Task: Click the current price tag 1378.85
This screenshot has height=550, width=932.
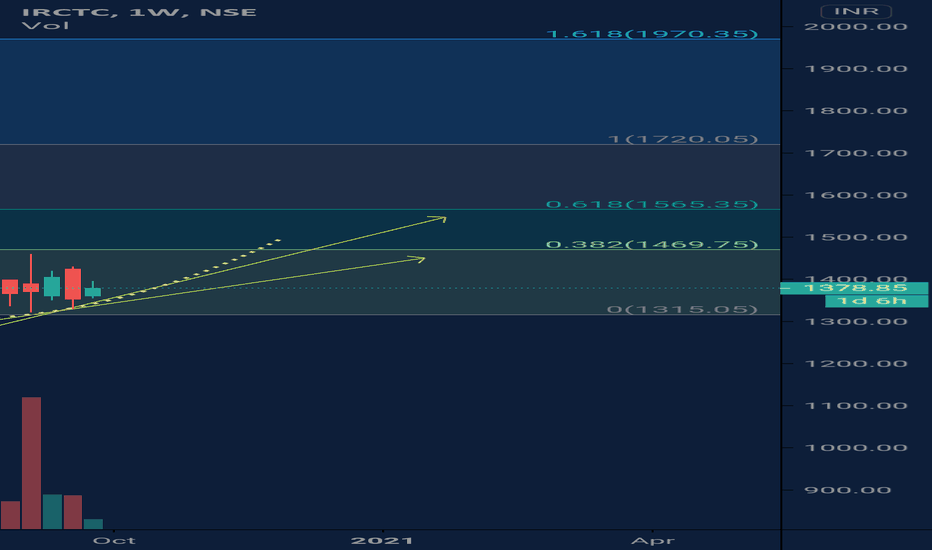Action: (x=855, y=288)
